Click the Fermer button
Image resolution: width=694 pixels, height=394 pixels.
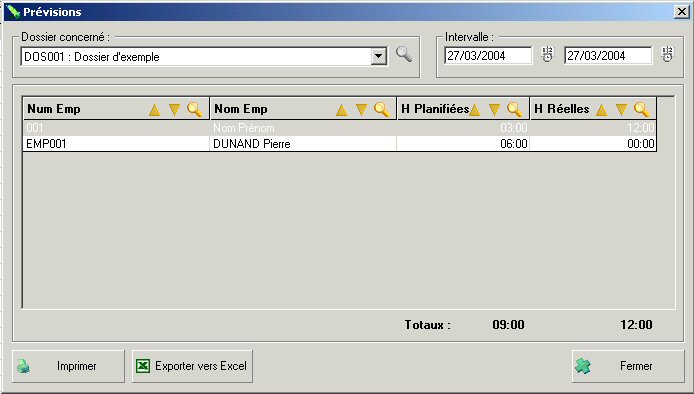[x=628, y=366]
